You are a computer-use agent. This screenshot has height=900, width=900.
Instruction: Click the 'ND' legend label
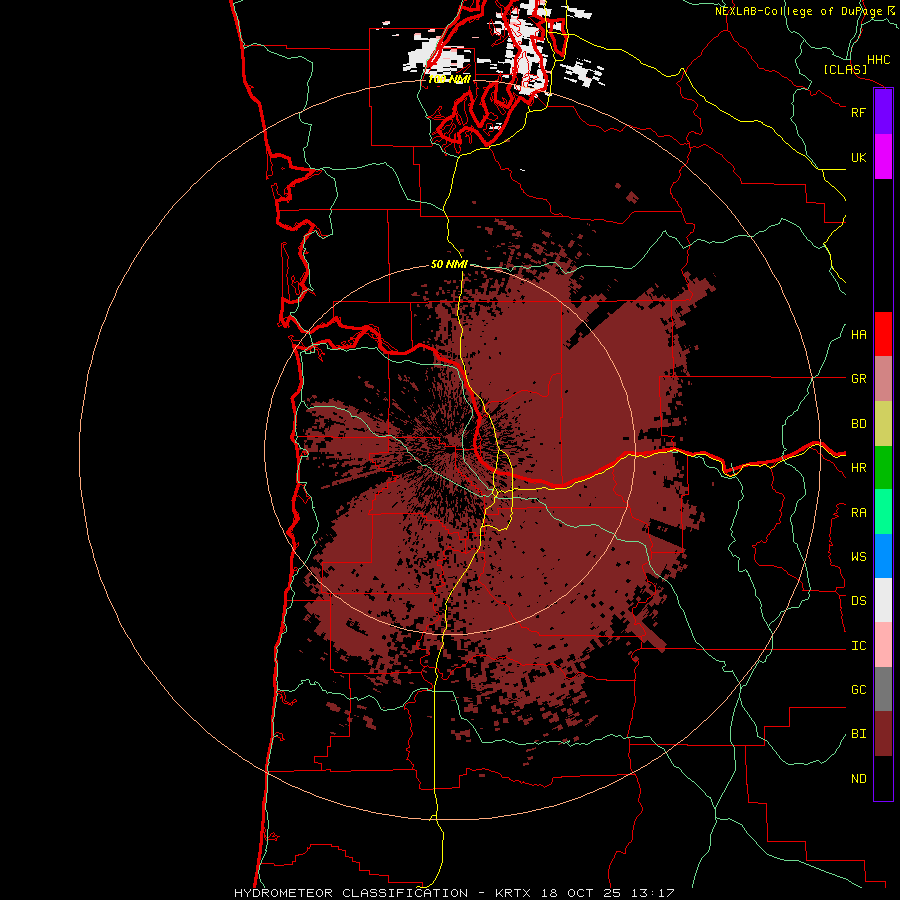pyautogui.click(x=858, y=779)
